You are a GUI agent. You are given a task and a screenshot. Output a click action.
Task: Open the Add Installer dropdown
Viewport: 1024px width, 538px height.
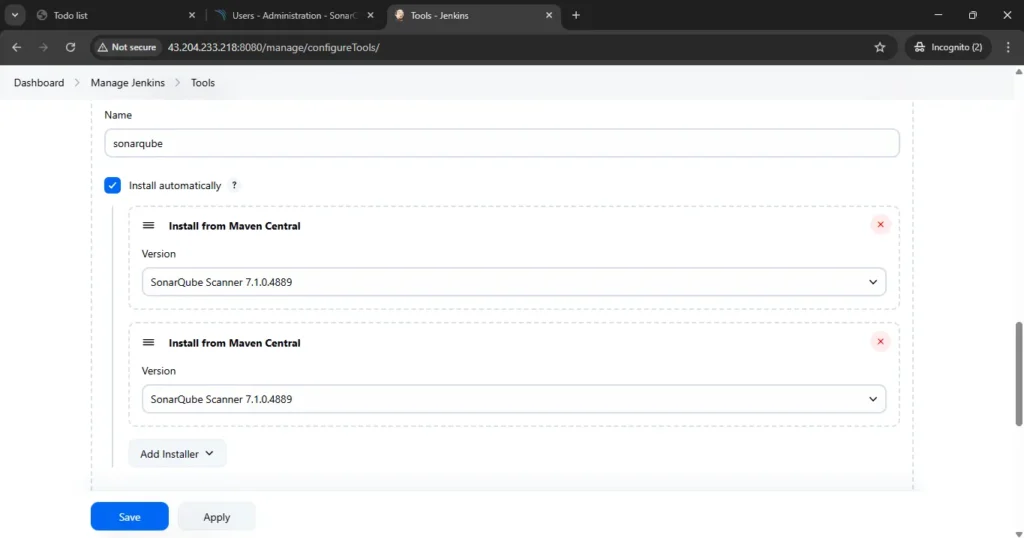(x=177, y=454)
